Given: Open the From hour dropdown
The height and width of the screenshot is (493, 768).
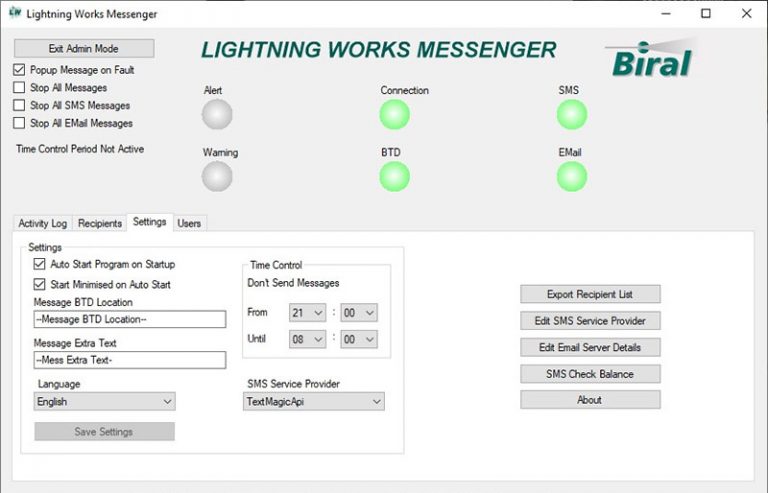Looking at the screenshot, I should (307, 313).
